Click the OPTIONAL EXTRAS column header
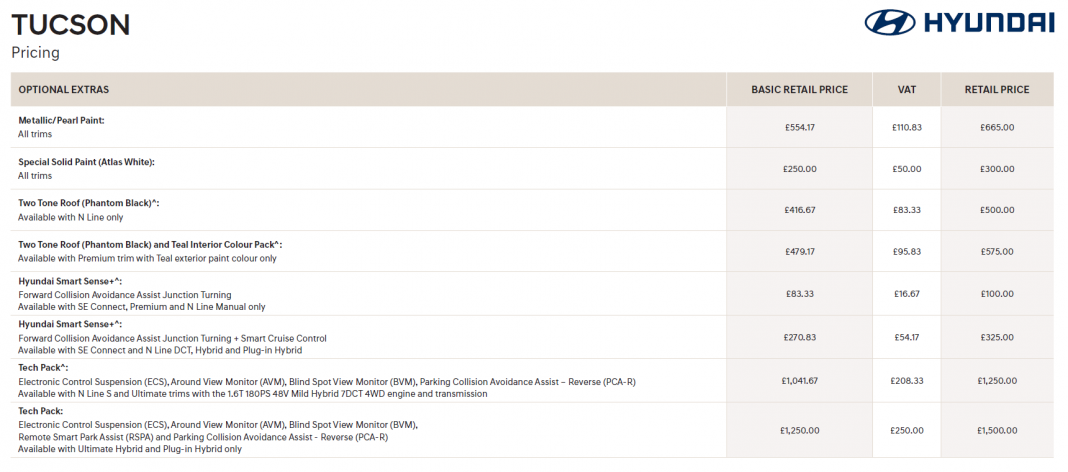 64,90
